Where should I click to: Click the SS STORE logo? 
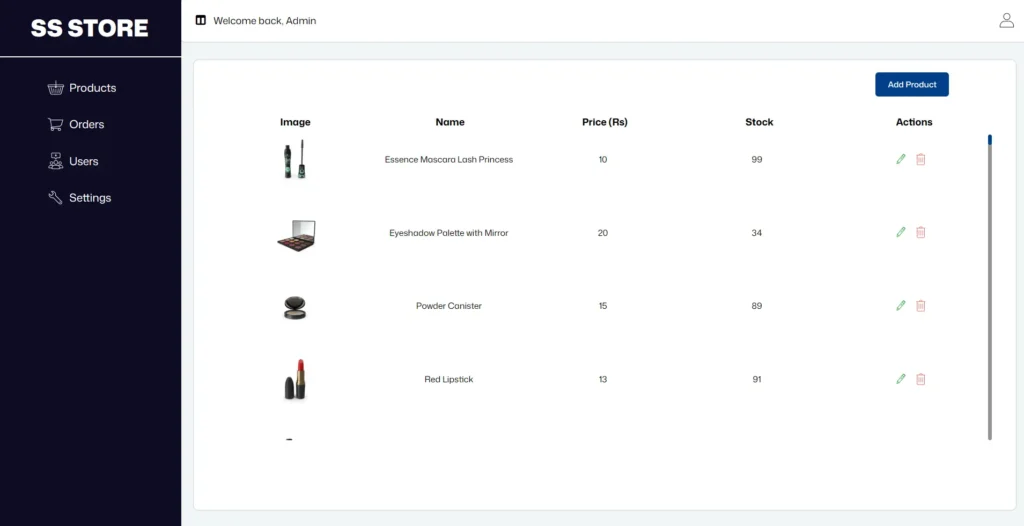tap(89, 28)
